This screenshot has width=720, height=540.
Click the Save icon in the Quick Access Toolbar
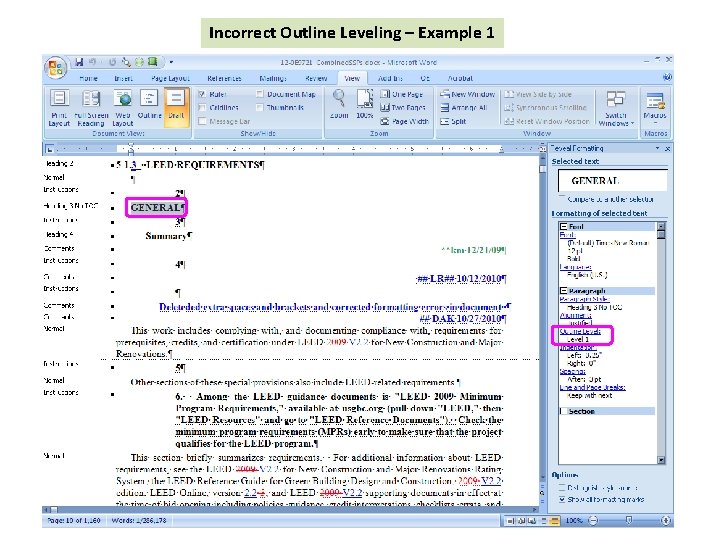click(79, 62)
